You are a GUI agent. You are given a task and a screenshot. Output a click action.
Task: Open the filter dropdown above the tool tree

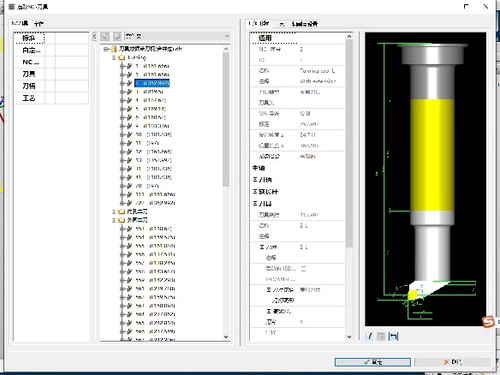point(227,36)
